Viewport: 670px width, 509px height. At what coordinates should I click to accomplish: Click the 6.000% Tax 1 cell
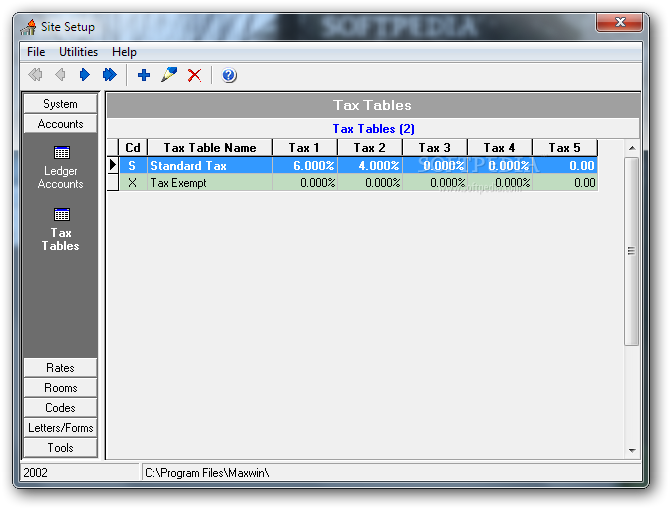pos(305,165)
